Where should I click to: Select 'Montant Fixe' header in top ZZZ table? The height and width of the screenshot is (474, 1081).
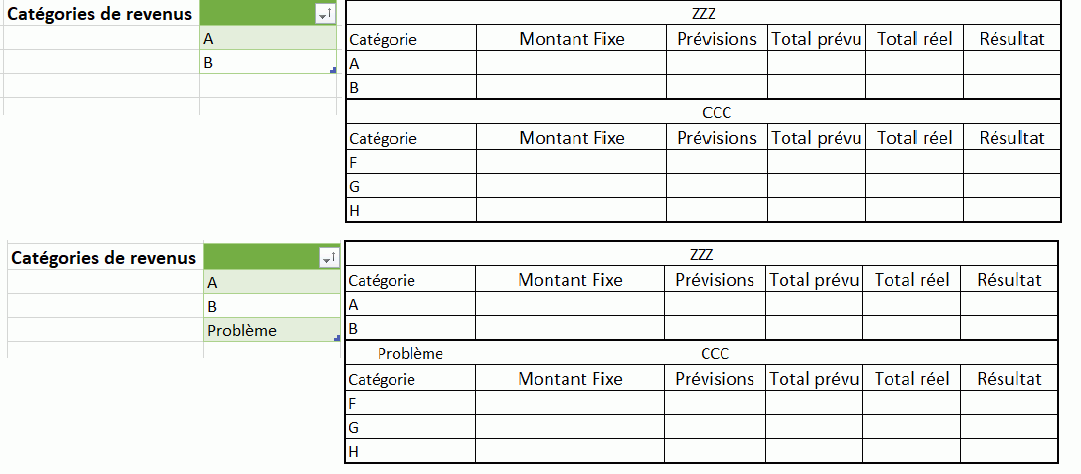tap(572, 39)
